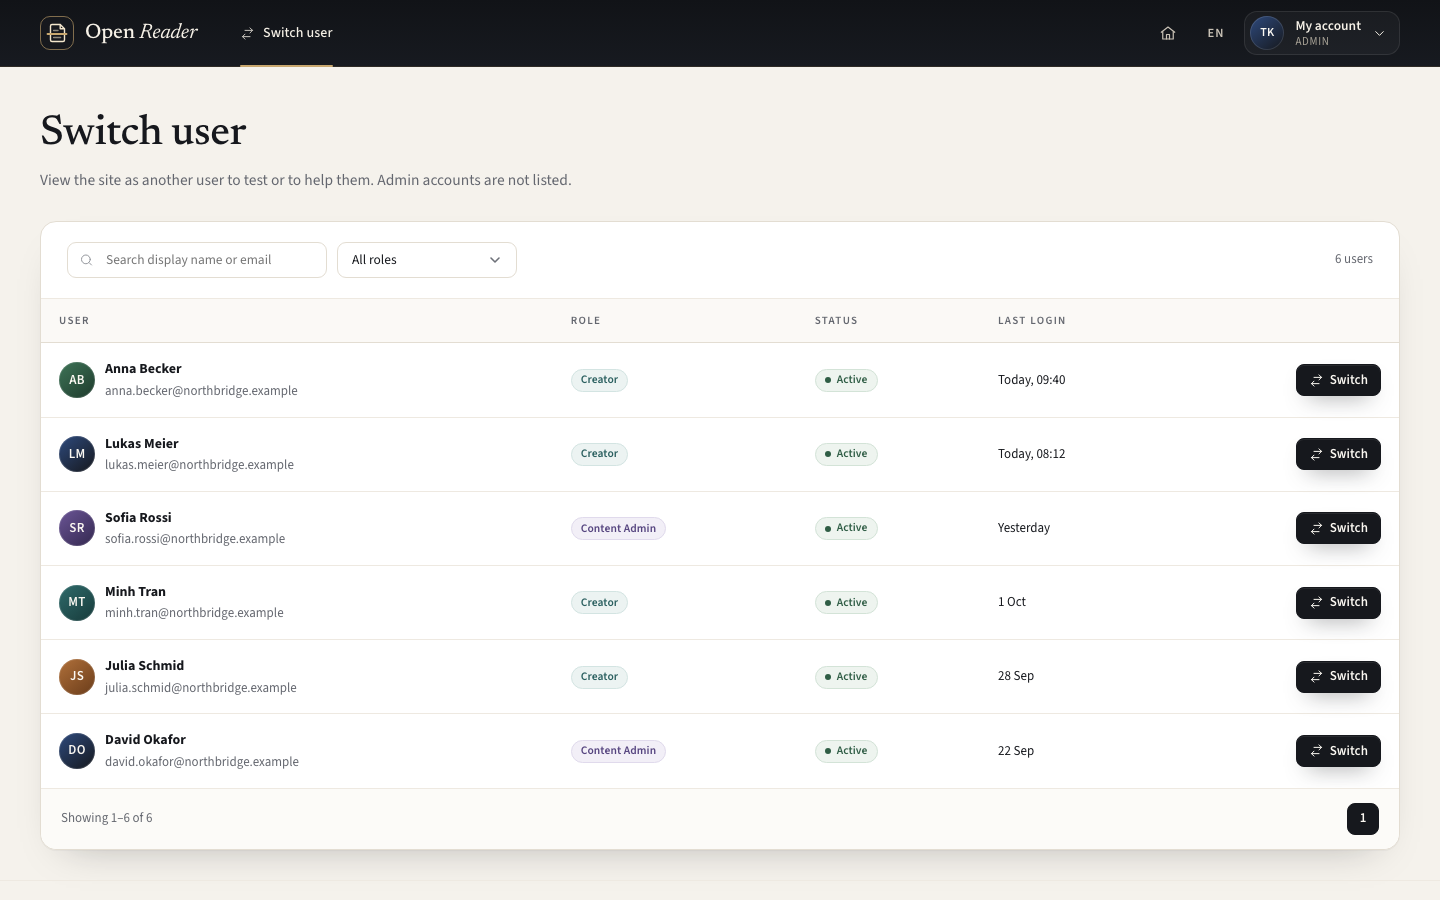
Task: Click 'Today, 09:40' last login cell
Action: point(1032,380)
